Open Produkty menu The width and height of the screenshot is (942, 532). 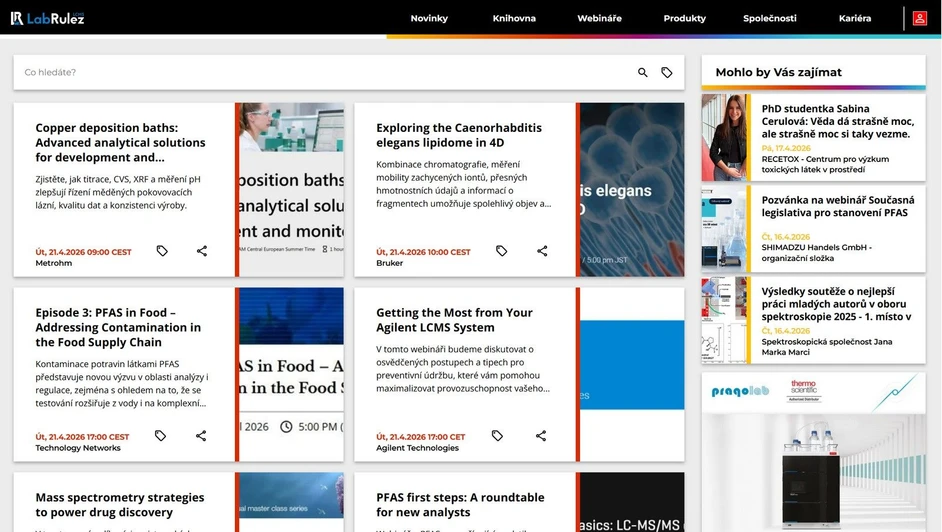pyautogui.click(x=684, y=18)
